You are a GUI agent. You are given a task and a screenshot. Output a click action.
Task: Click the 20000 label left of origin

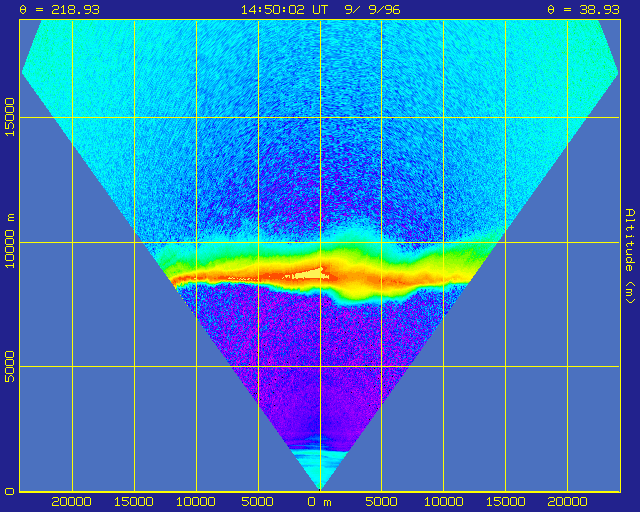coord(71,502)
